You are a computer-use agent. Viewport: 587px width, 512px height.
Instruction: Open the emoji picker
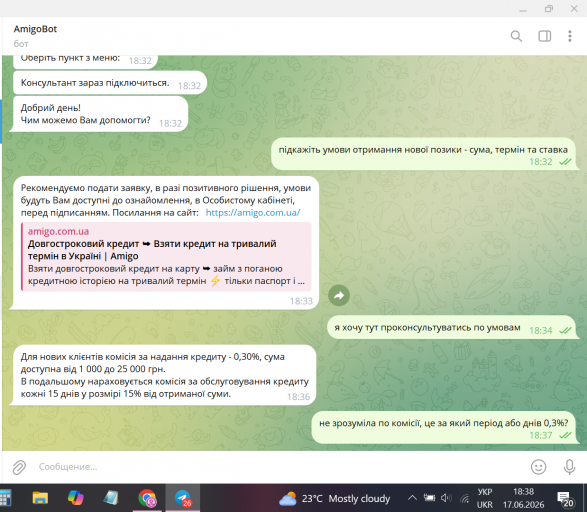538,467
